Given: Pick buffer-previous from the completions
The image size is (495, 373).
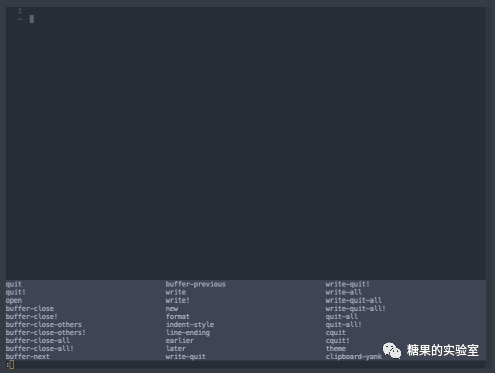Looking at the screenshot, I should point(196,284).
